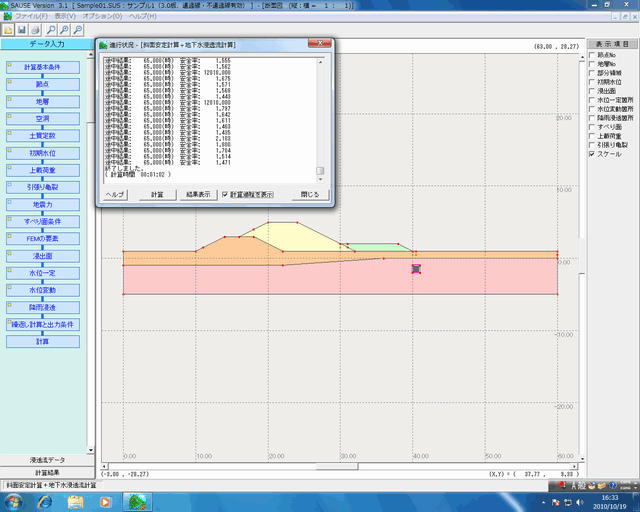Toggle 引張り亀裂 display checkbox

tap(592, 145)
